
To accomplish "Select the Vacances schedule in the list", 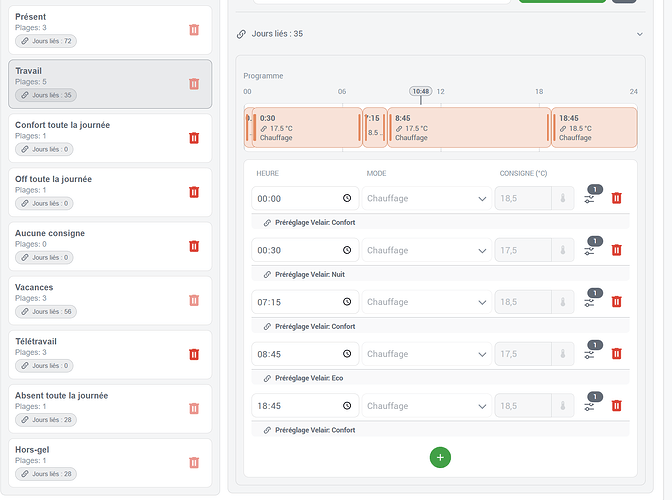I will (110, 300).
